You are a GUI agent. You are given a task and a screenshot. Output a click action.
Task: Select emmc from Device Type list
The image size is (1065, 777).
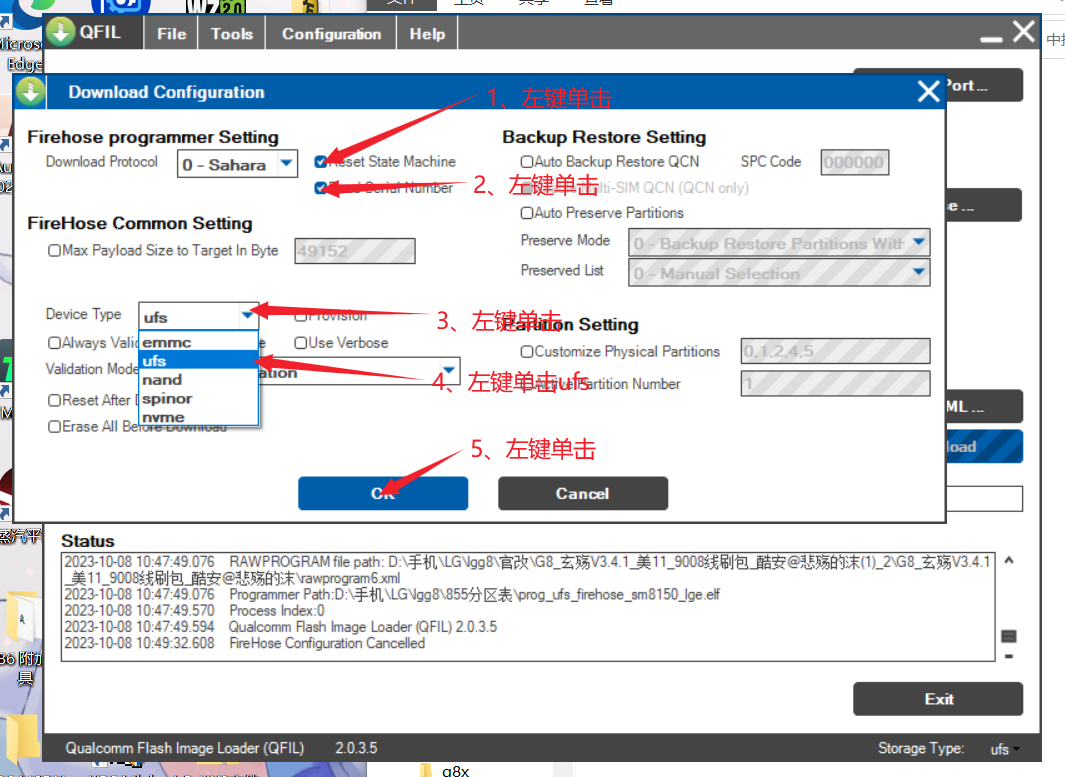point(167,342)
